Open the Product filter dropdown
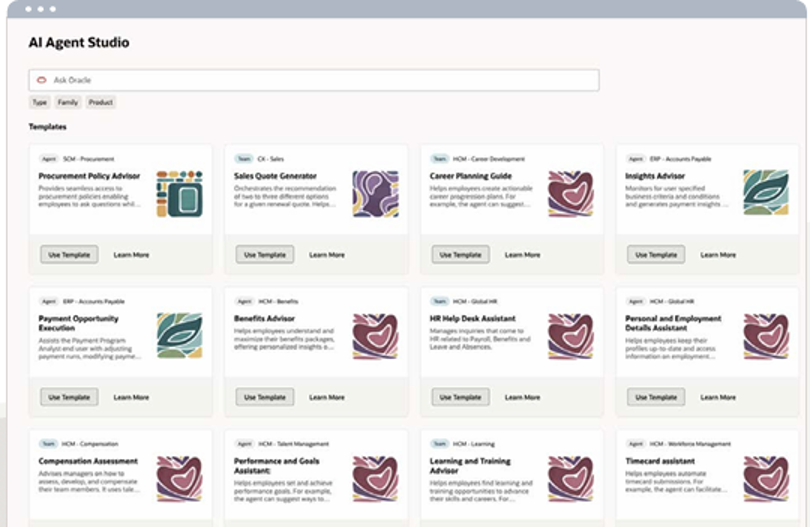This screenshot has height=528, width=810. (x=101, y=102)
